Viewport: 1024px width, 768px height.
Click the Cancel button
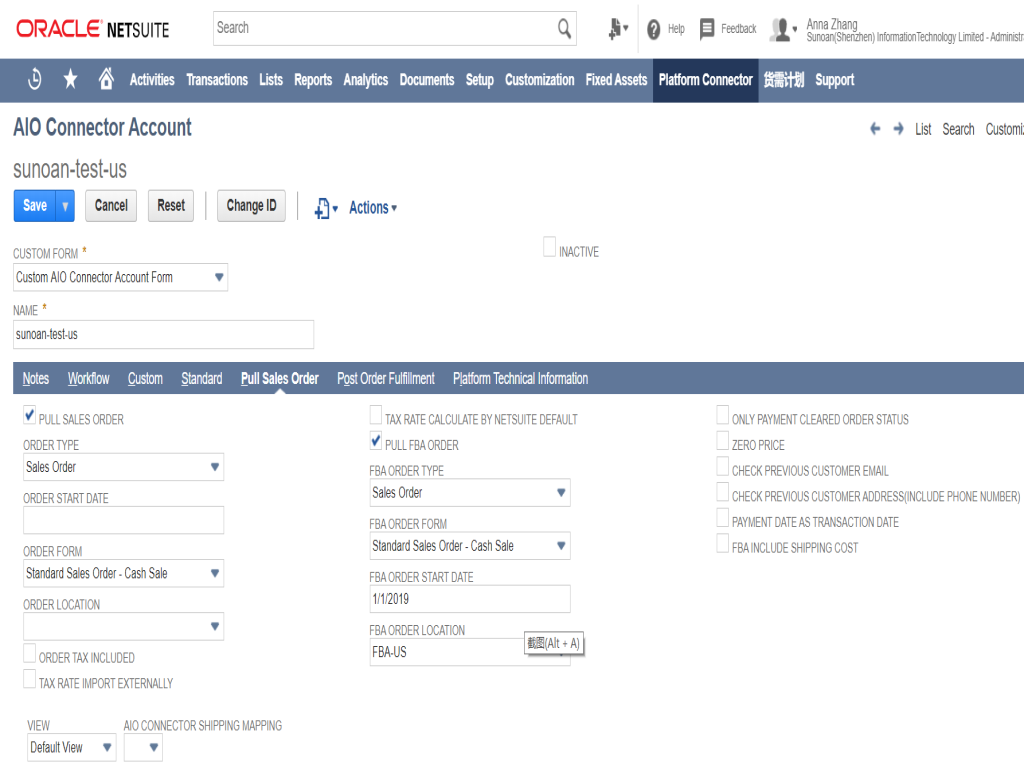coord(111,206)
